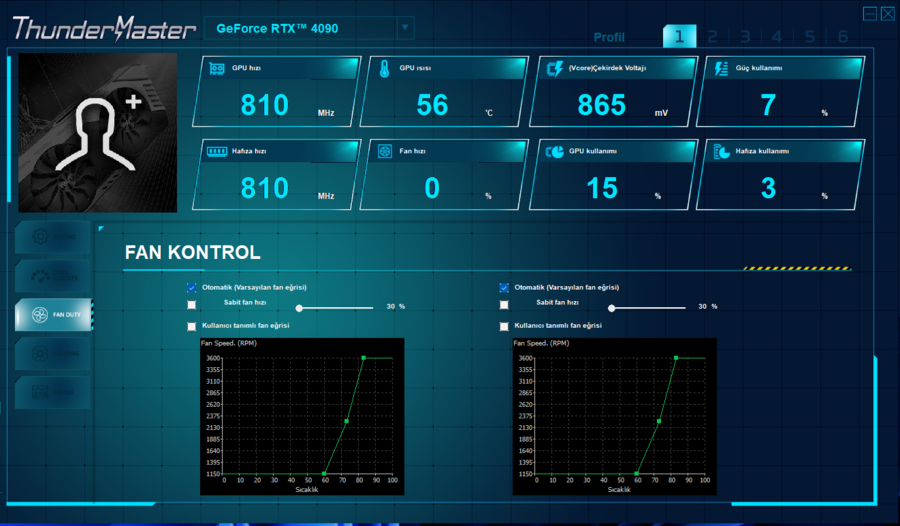Screen dimensions: 900x526
Task: Minimize the ThunderMaster window
Action: (870, 13)
